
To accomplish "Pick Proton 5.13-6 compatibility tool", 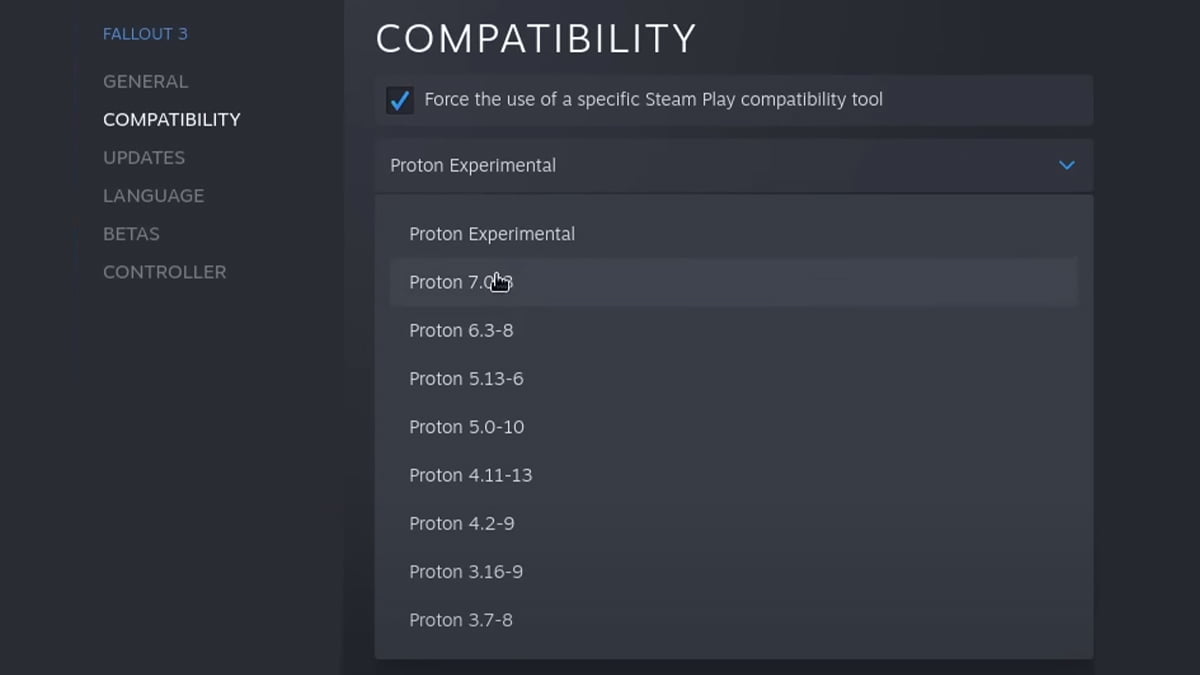I will pos(466,379).
